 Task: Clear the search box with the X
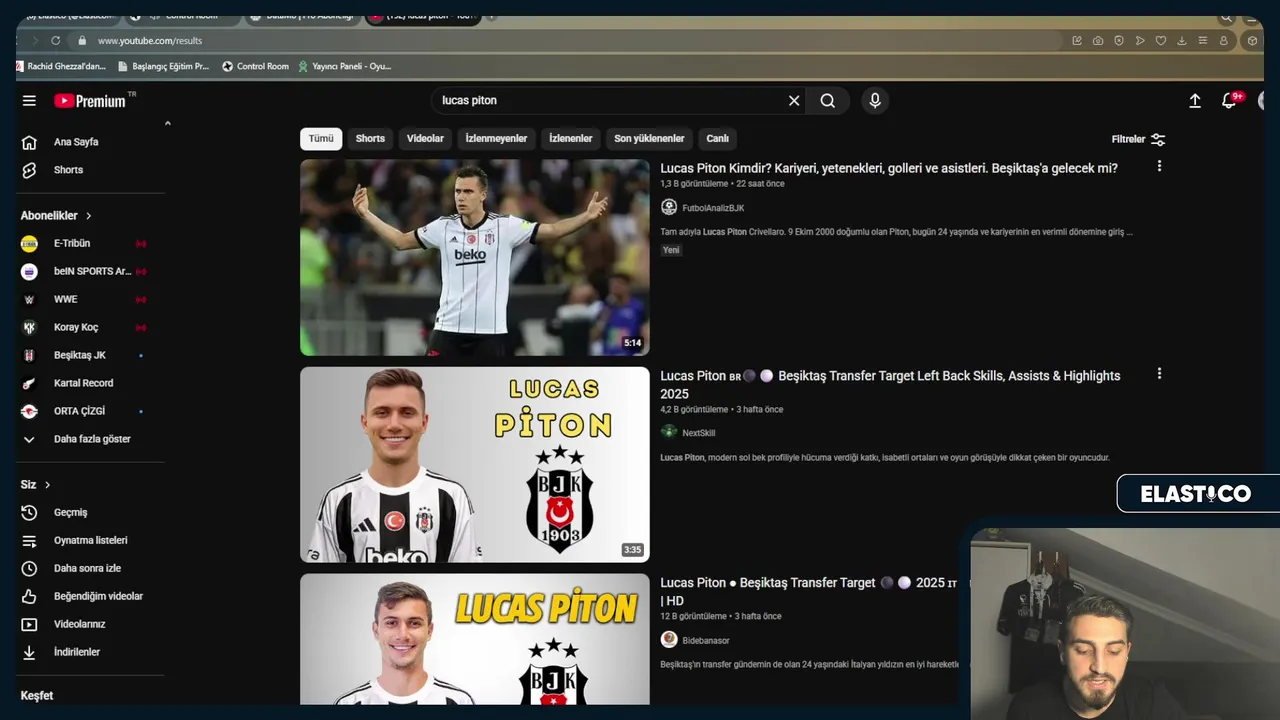[794, 101]
